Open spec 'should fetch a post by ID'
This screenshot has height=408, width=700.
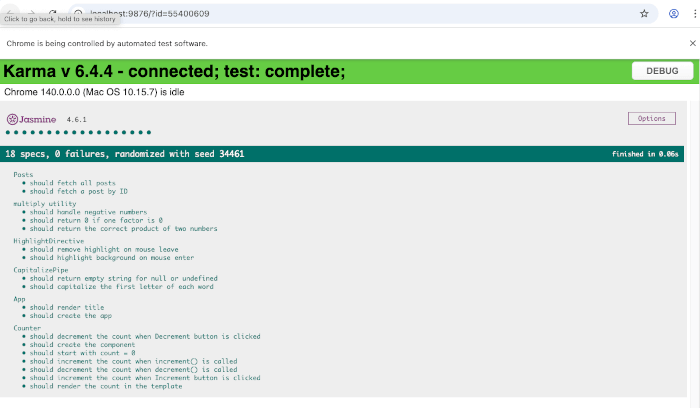pyautogui.click(x=79, y=191)
